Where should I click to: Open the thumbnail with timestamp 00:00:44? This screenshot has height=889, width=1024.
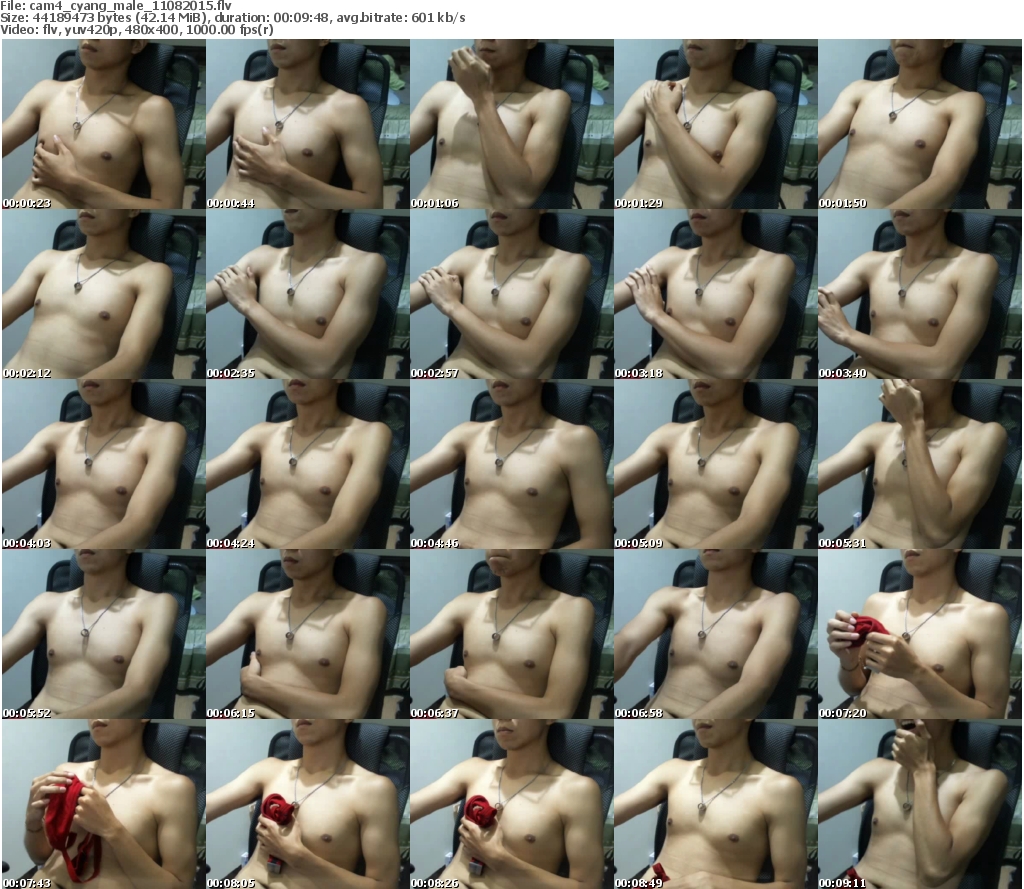[x=308, y=124]
